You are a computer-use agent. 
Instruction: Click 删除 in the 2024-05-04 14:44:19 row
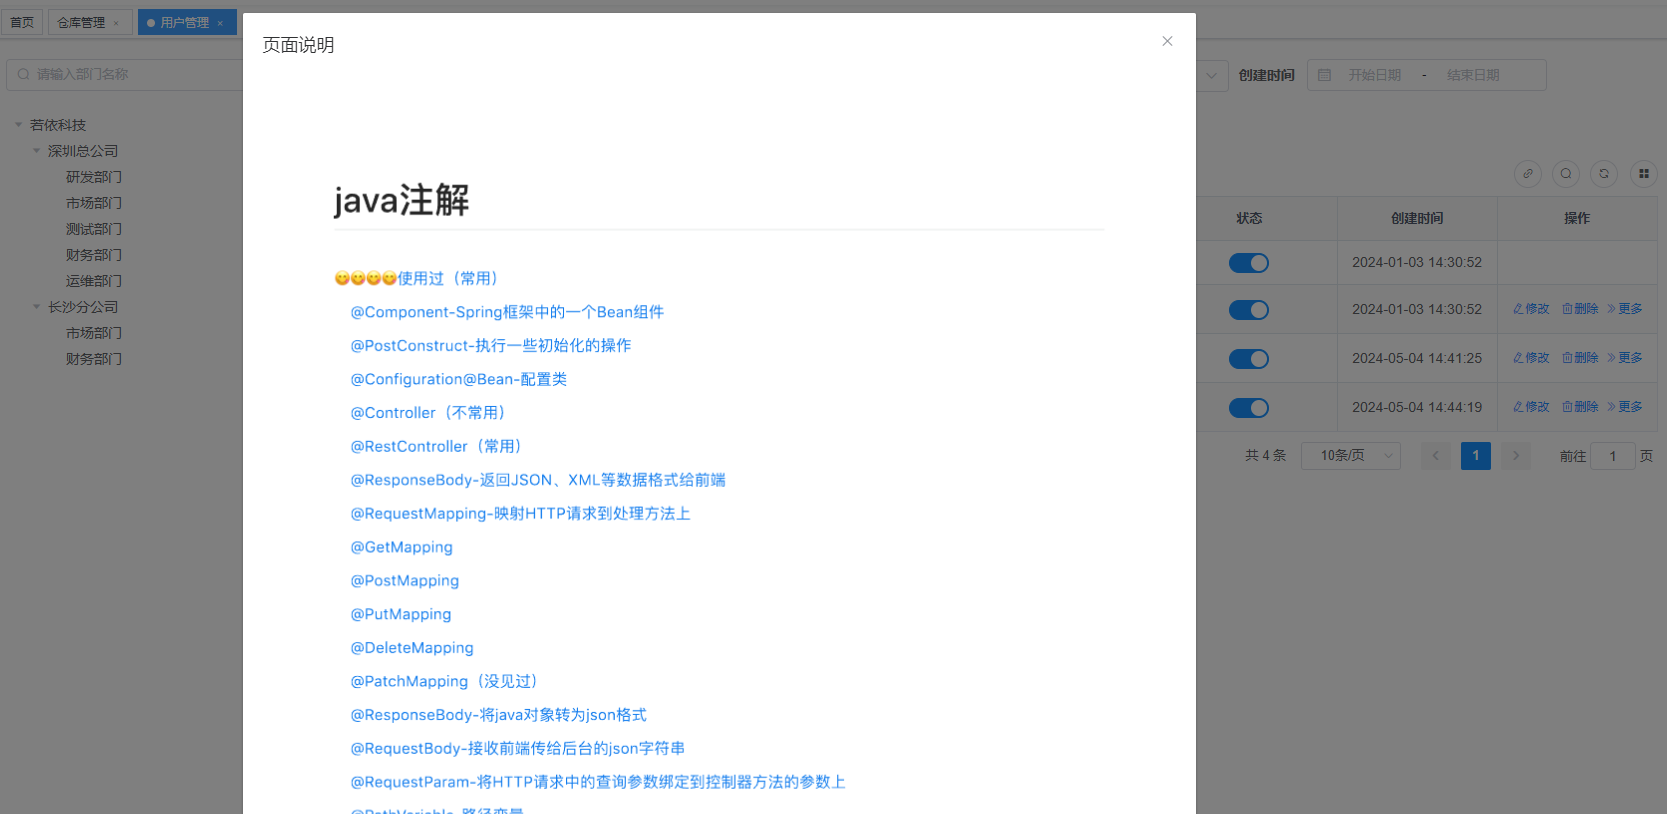pyautogui.click(x=1580, y=407)
